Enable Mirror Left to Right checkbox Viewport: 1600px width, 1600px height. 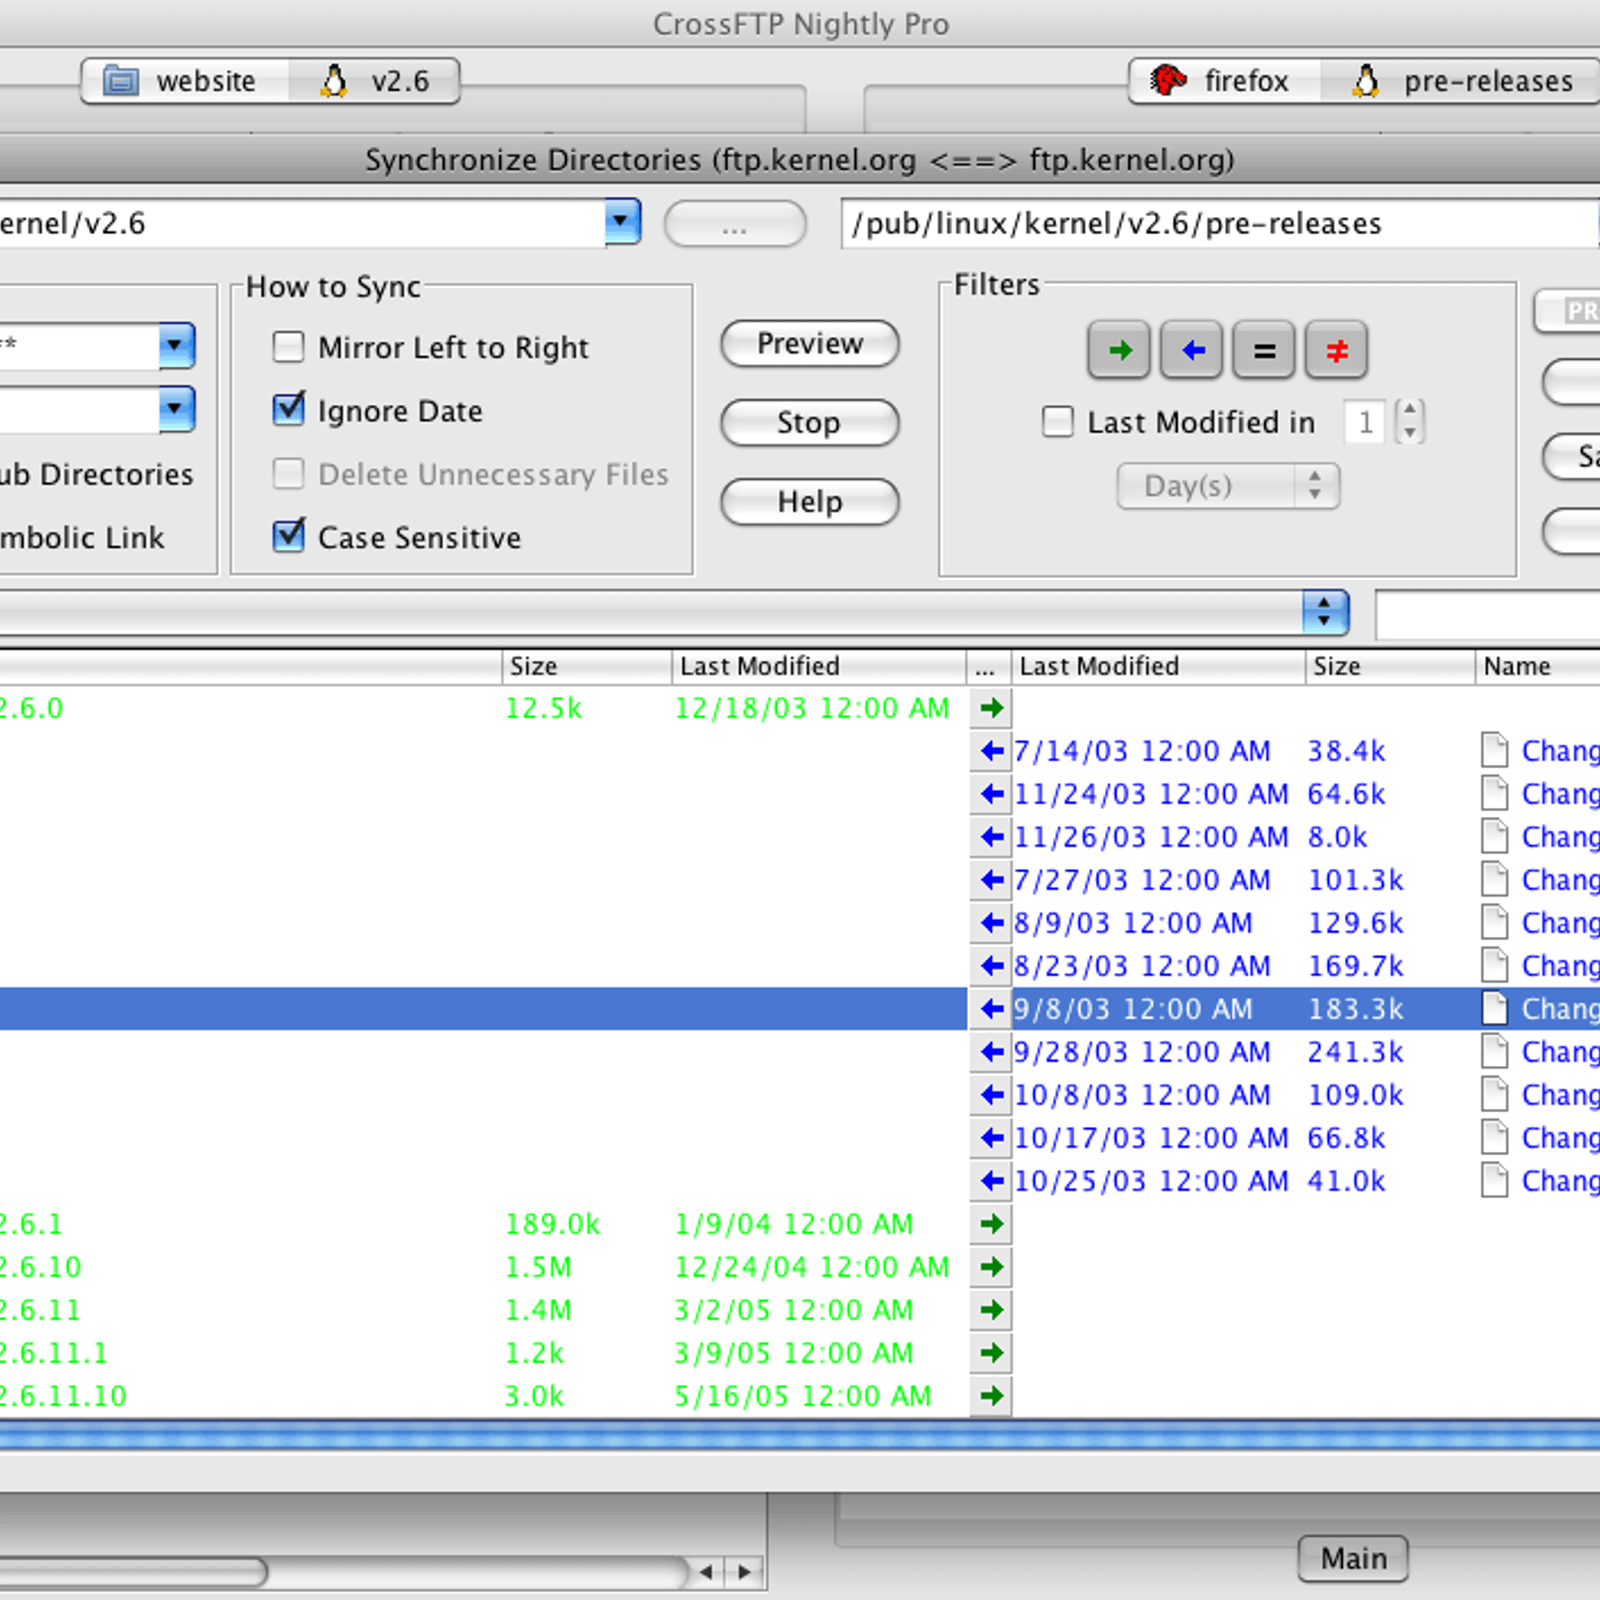coord(289,347)
